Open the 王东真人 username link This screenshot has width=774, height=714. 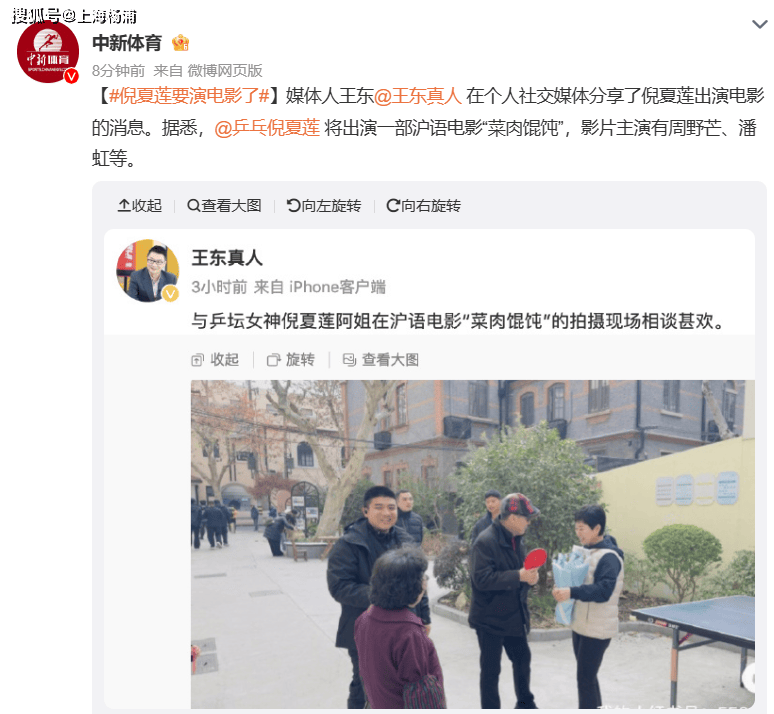pos(227,258)
